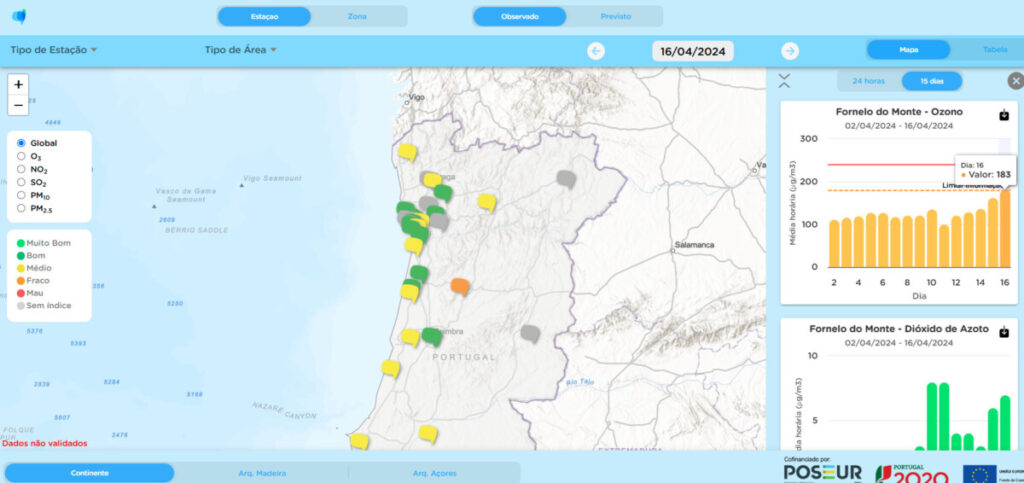Select the grey marker east of Coimbra

click(x=530, y=334)
